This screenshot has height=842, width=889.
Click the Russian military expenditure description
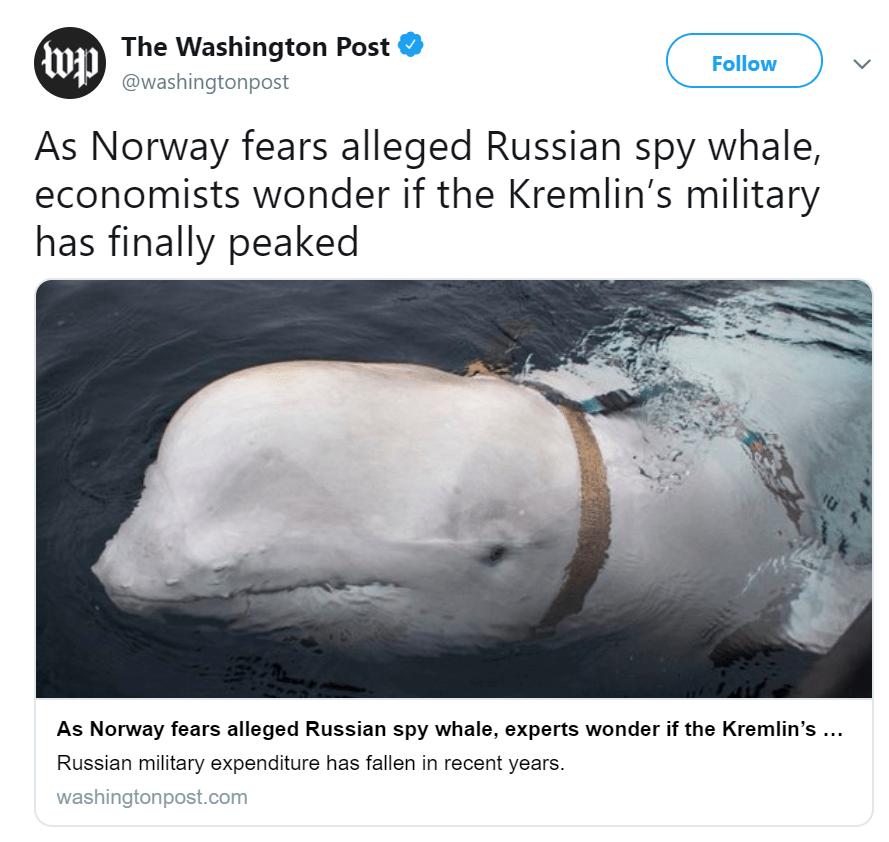point(311,763)
